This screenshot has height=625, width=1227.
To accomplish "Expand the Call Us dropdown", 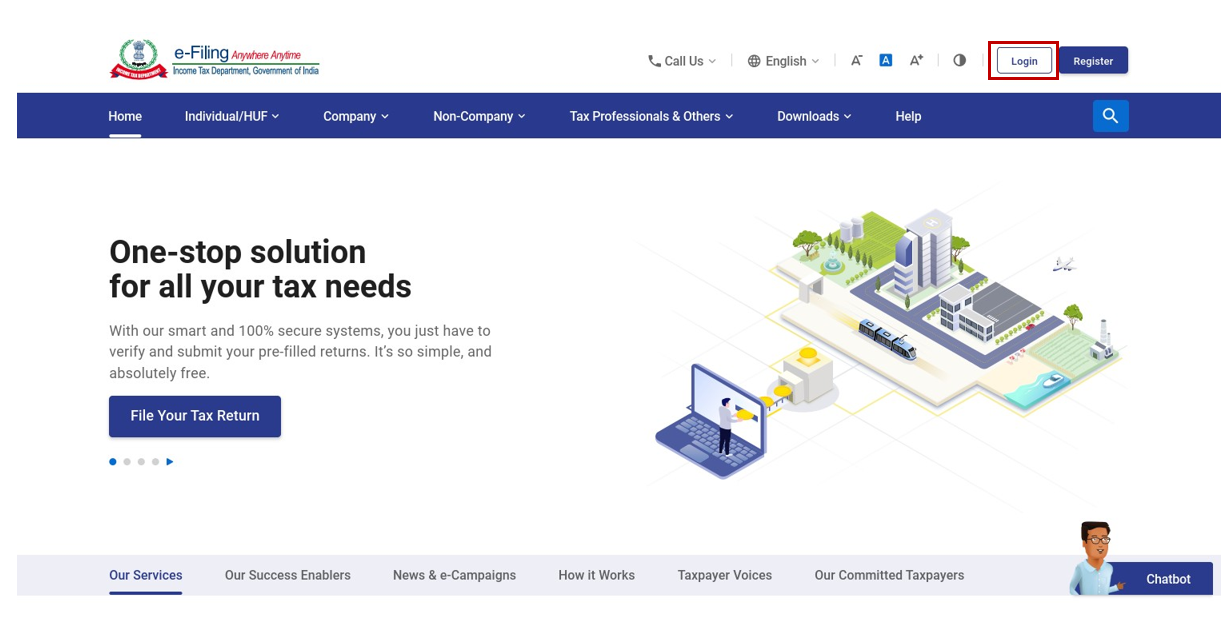I will tap(682, 61).
